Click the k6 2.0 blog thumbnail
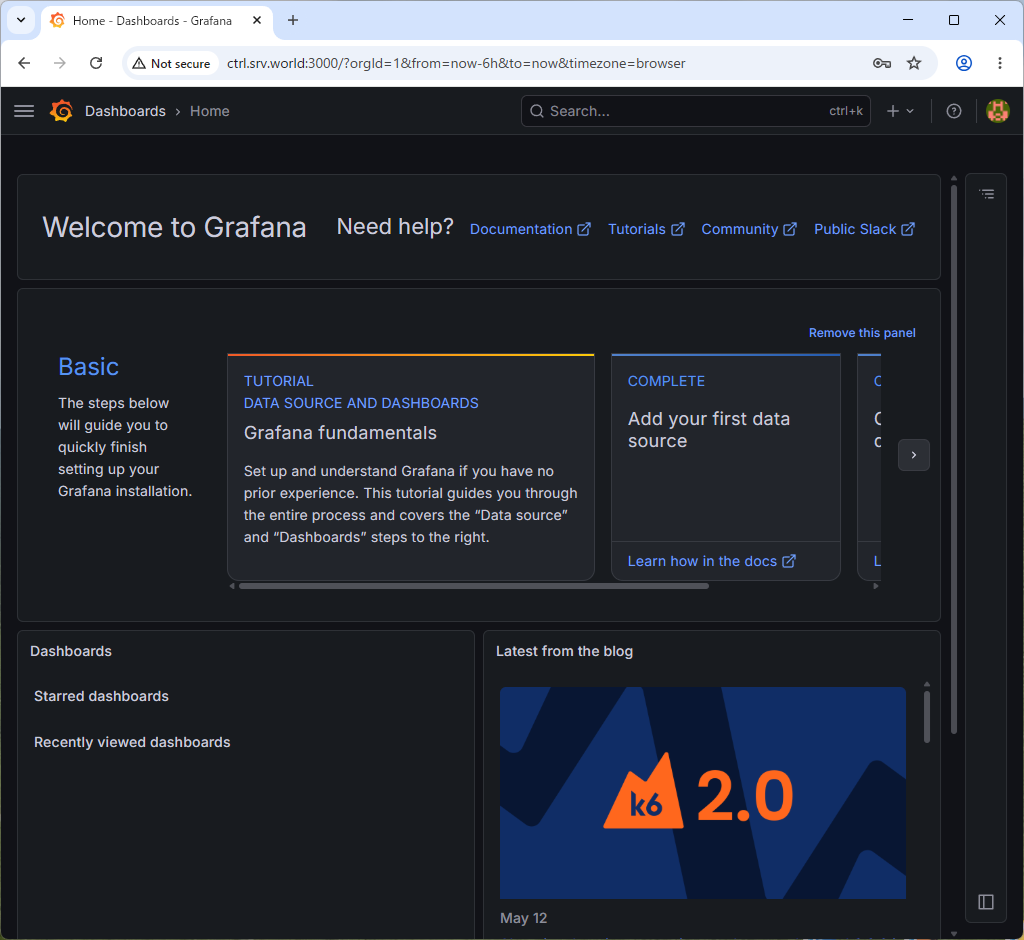Viewport: 1024px width, 940px height. coord(703,793)
